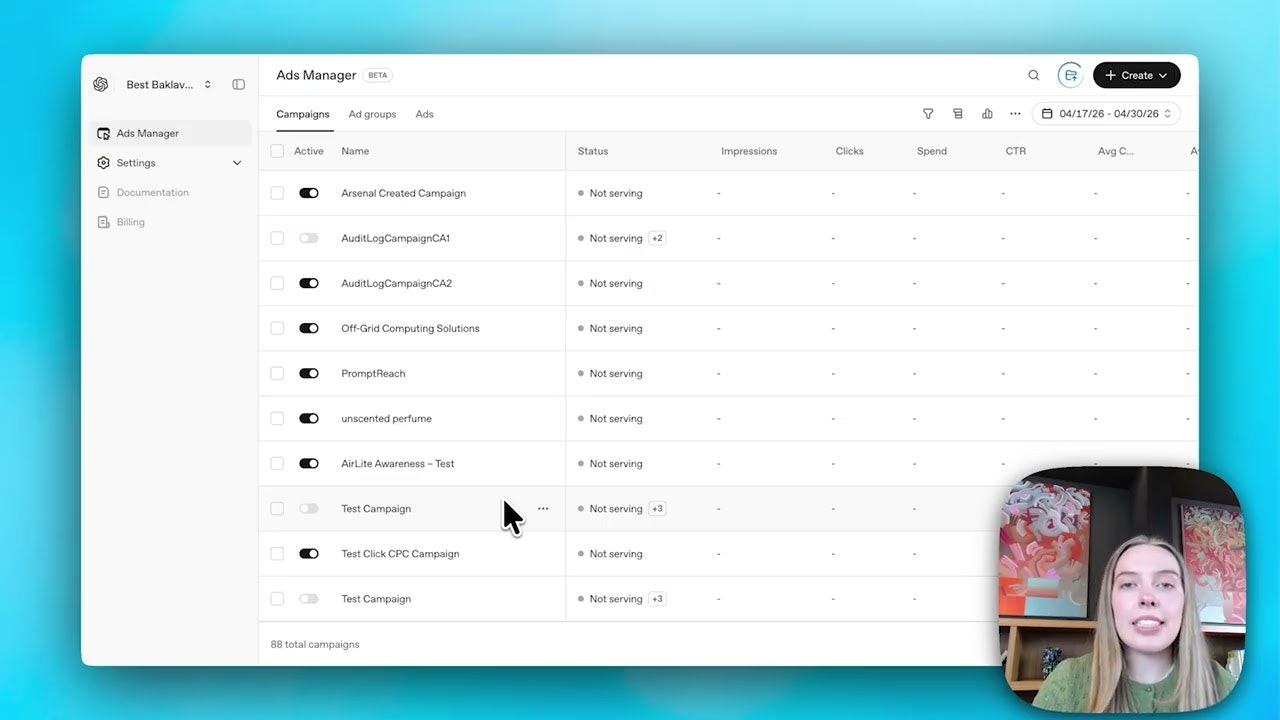
Task: Open Off-Grid Computing Solutions campaign
Action: (x=410, y=328)
